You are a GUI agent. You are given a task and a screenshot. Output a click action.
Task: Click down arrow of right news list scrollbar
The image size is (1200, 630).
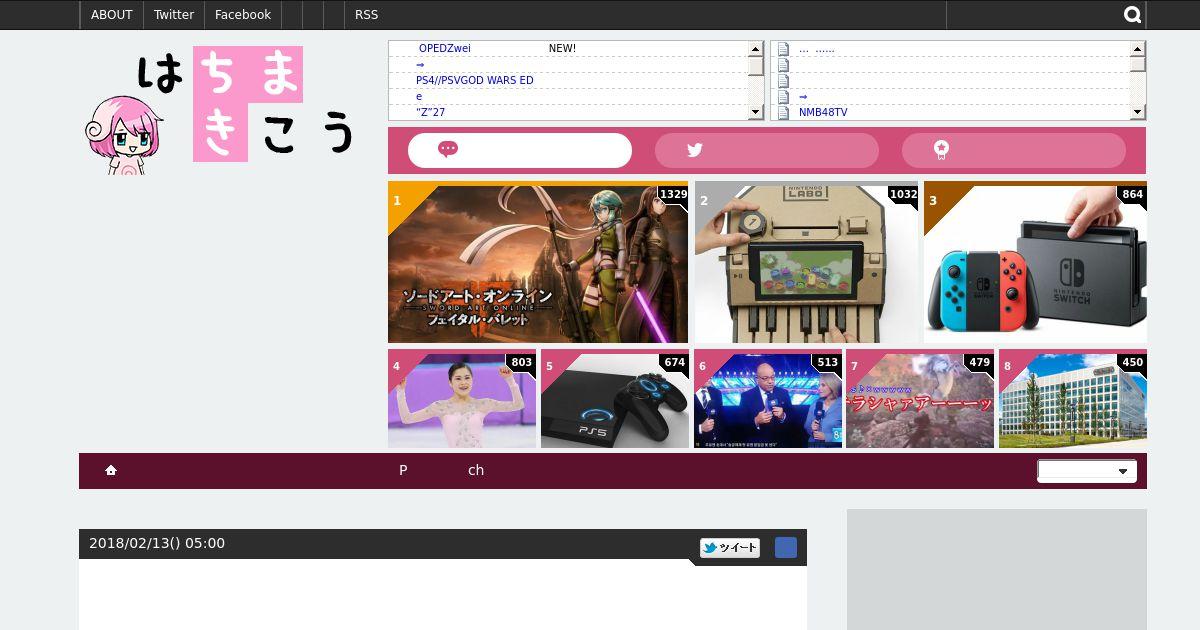(1138, 112)
